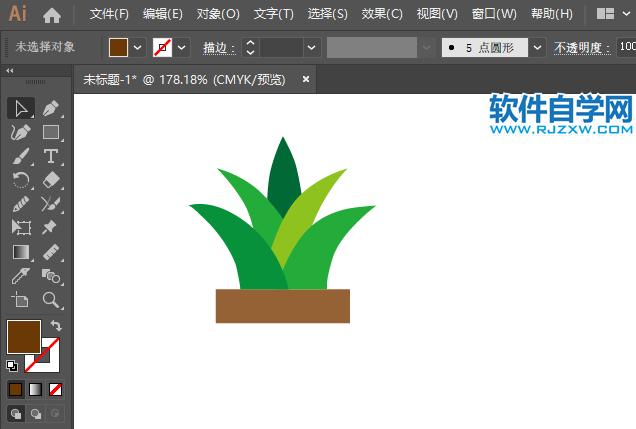Viewport: 636px width, 429px height.
Task: Open the 对象(O) menu
Action: [x=218, y=14]
